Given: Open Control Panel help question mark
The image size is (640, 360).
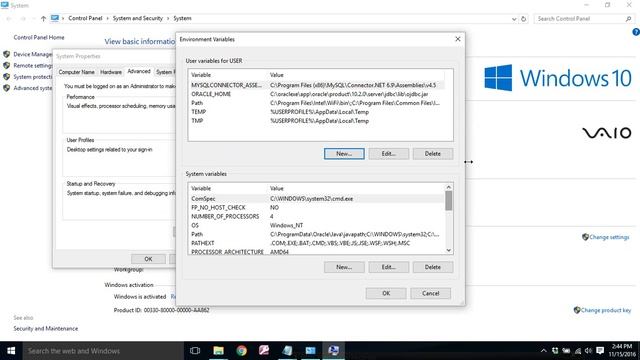Looking at the screenshot, I should coord(636,32).
